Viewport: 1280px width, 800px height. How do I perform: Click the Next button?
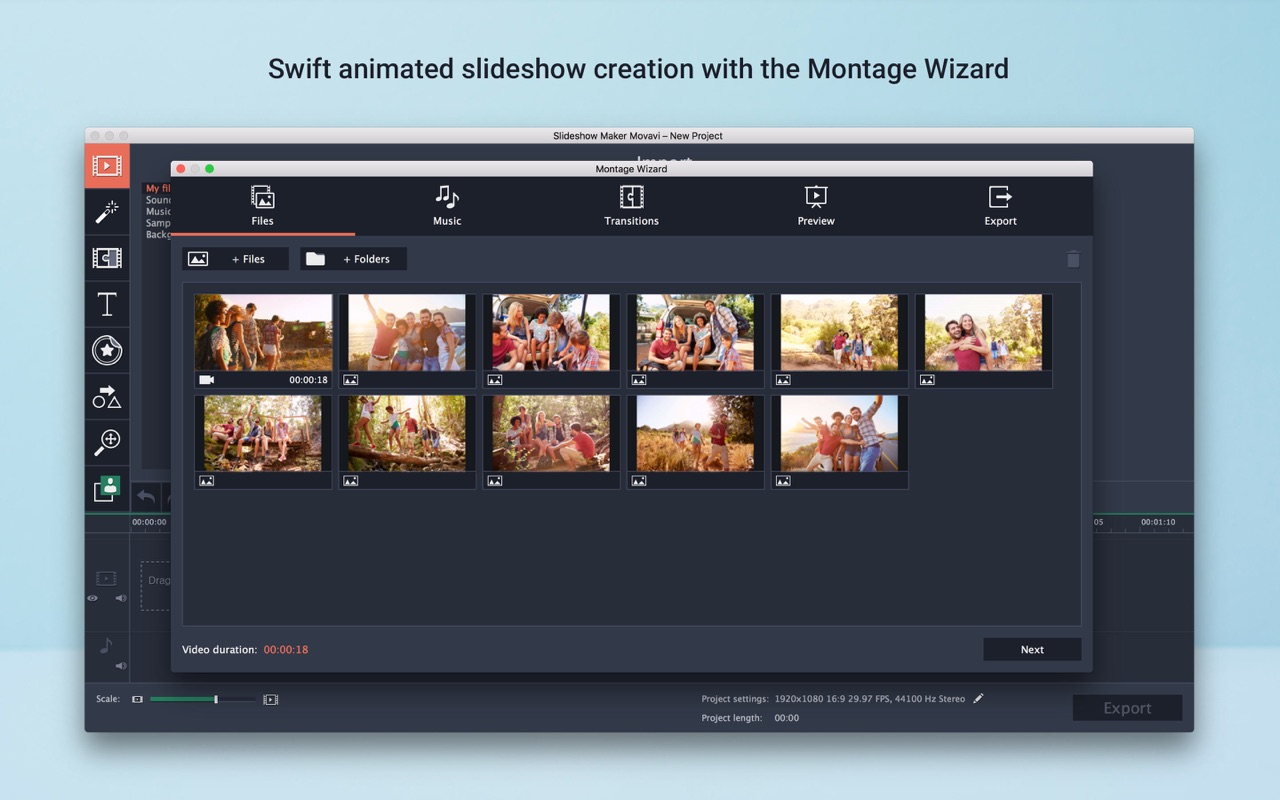tap(1032, 650)
